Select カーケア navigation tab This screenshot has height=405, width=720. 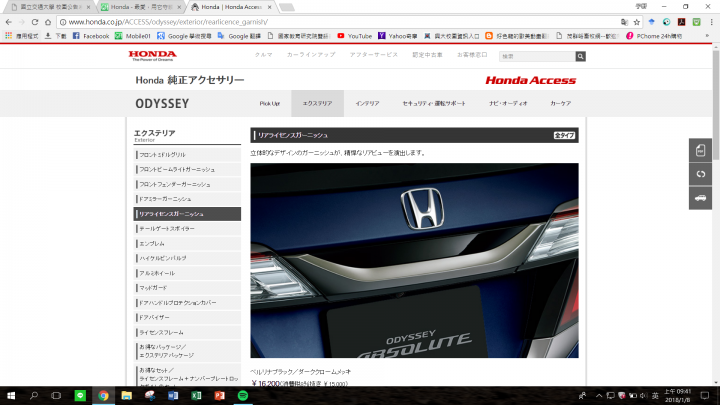tap(561, 103)
